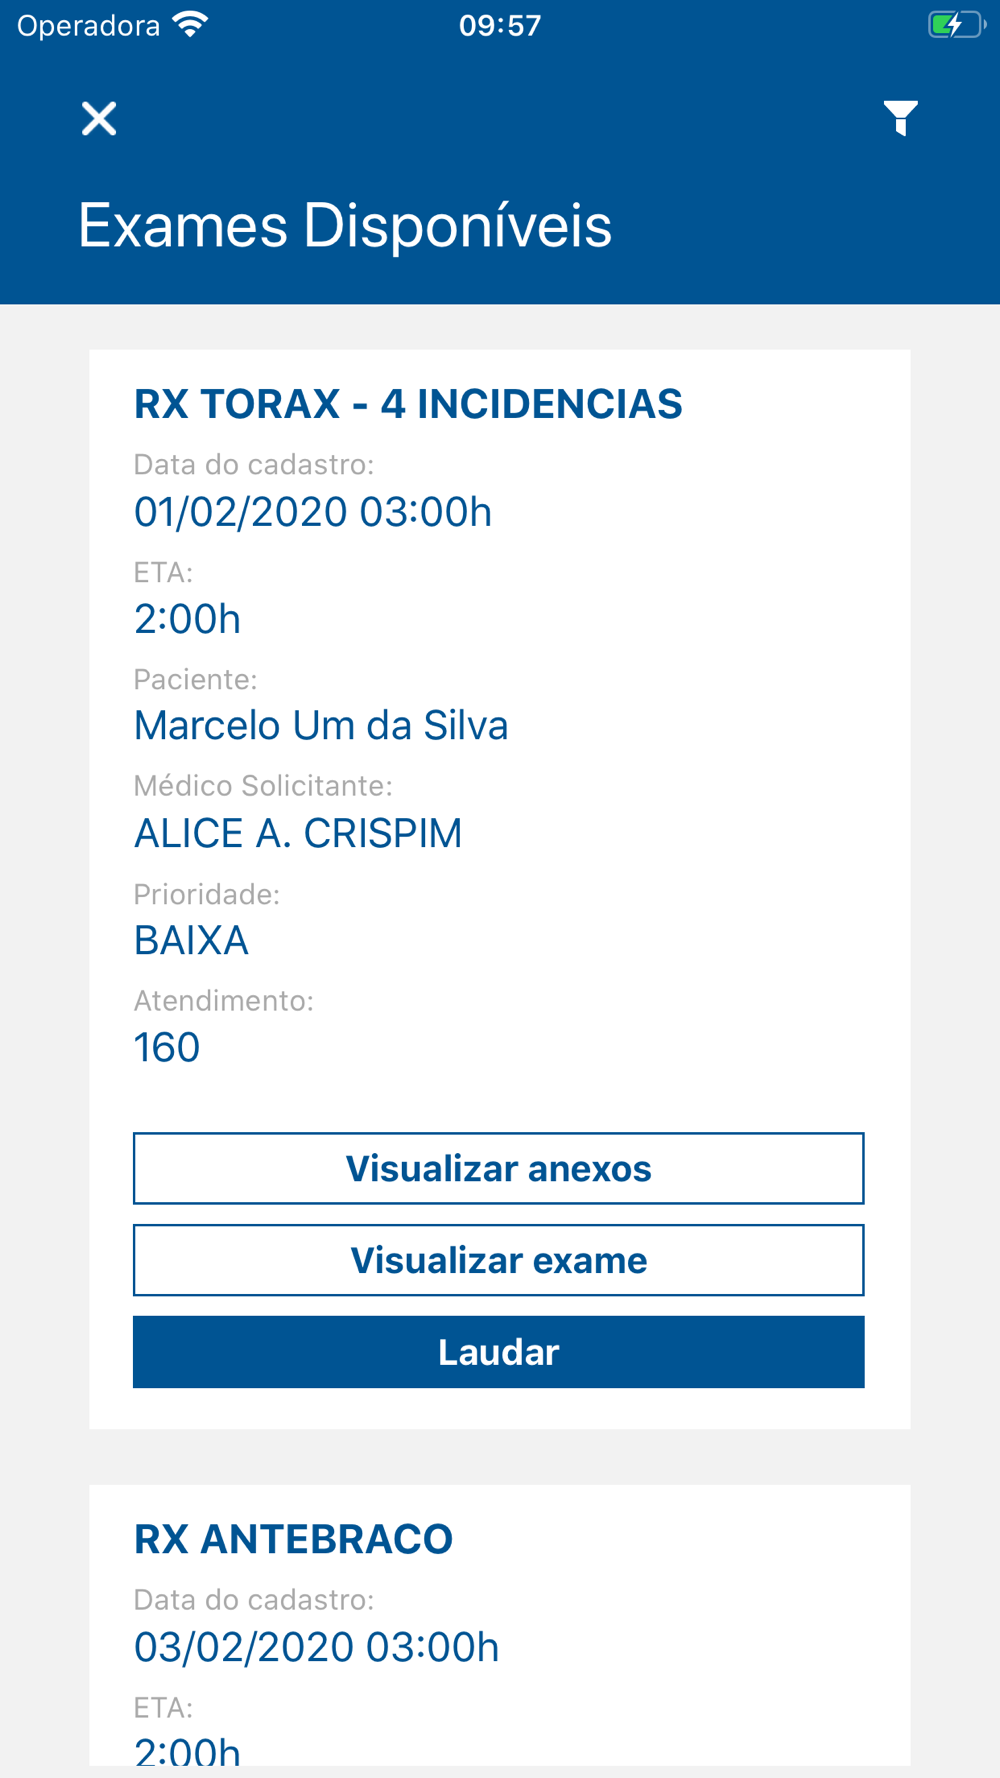Select the RX ANTEBRACO exam card title
The image size is (1000, 1778).
pyautogui.click(x=293, y=1539)
